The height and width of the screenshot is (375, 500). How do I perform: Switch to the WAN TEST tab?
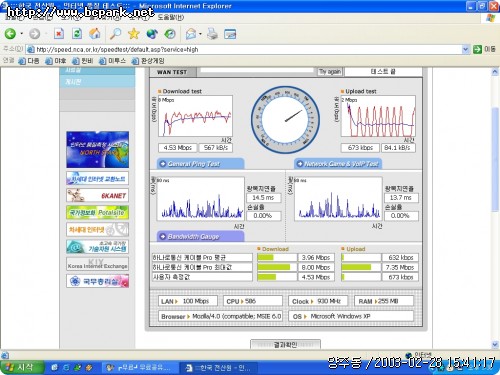172,72
